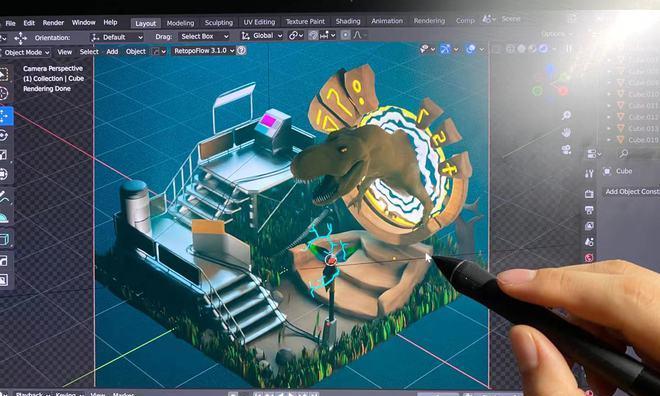Open the Global transform orientation dropdown

pyautogui.click(x=261, y=36)
